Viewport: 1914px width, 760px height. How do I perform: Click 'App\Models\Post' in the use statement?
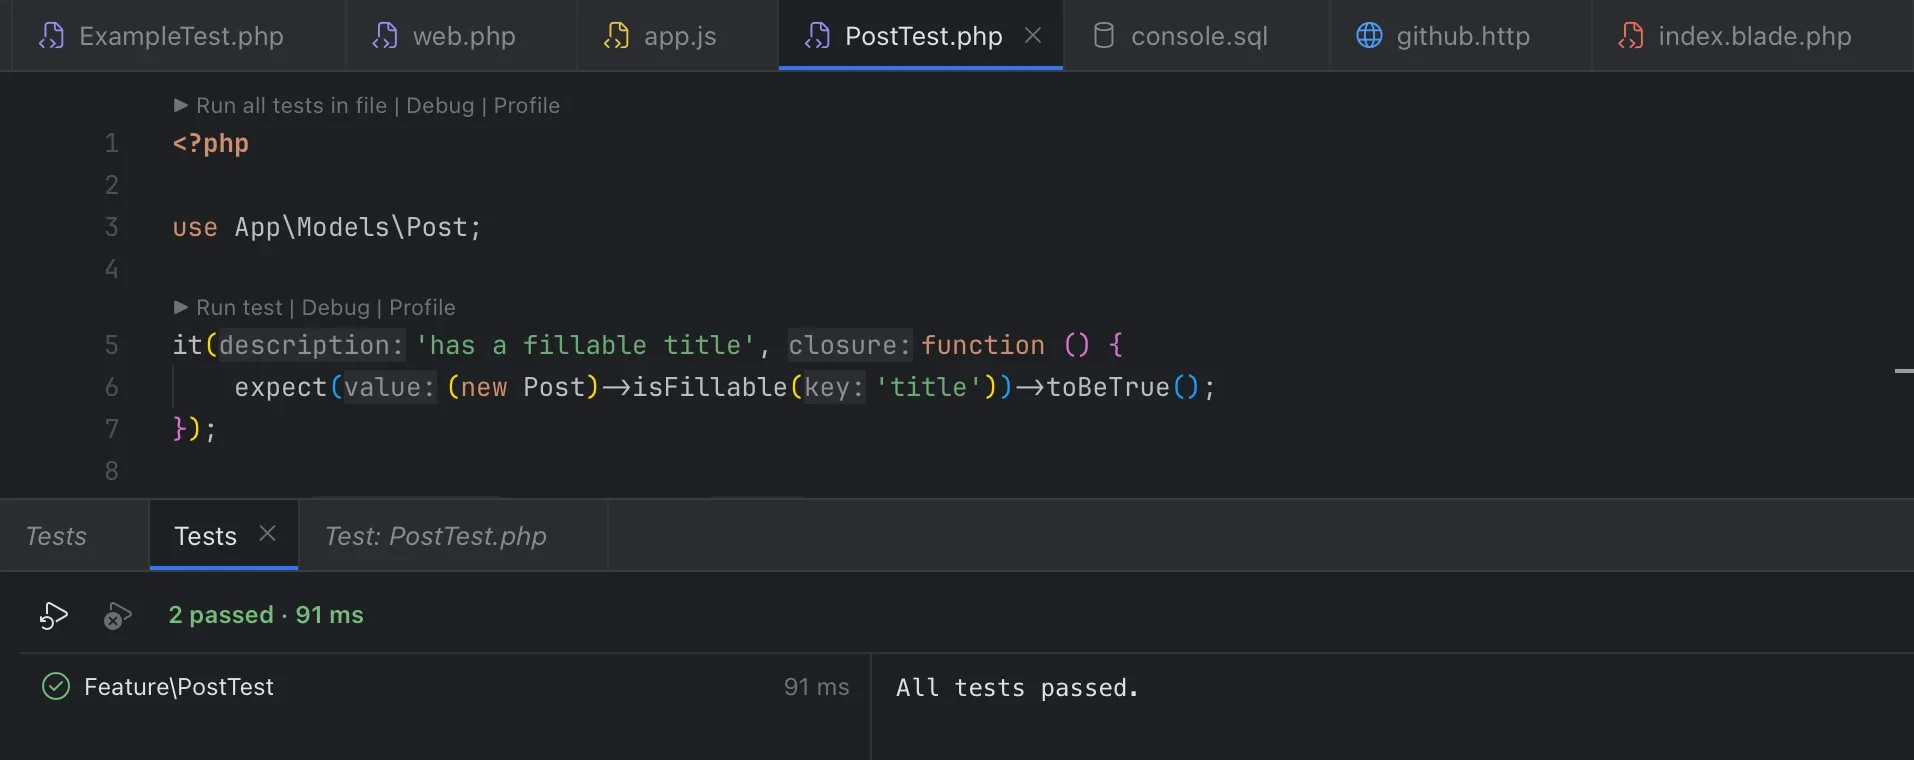click(x=350, y=227)
